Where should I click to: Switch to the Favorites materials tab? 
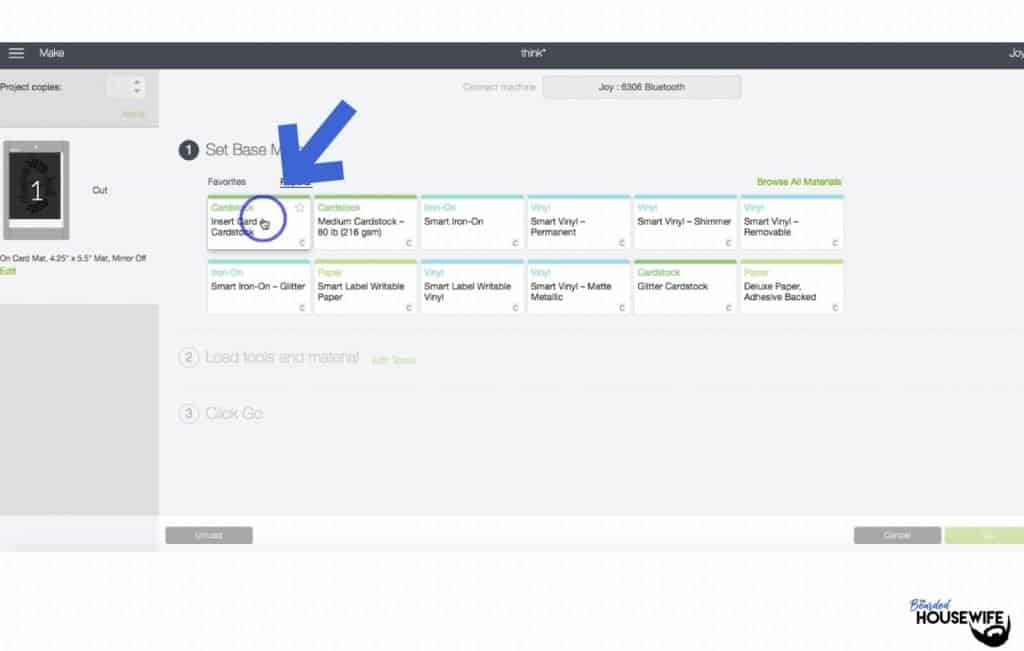226,182
